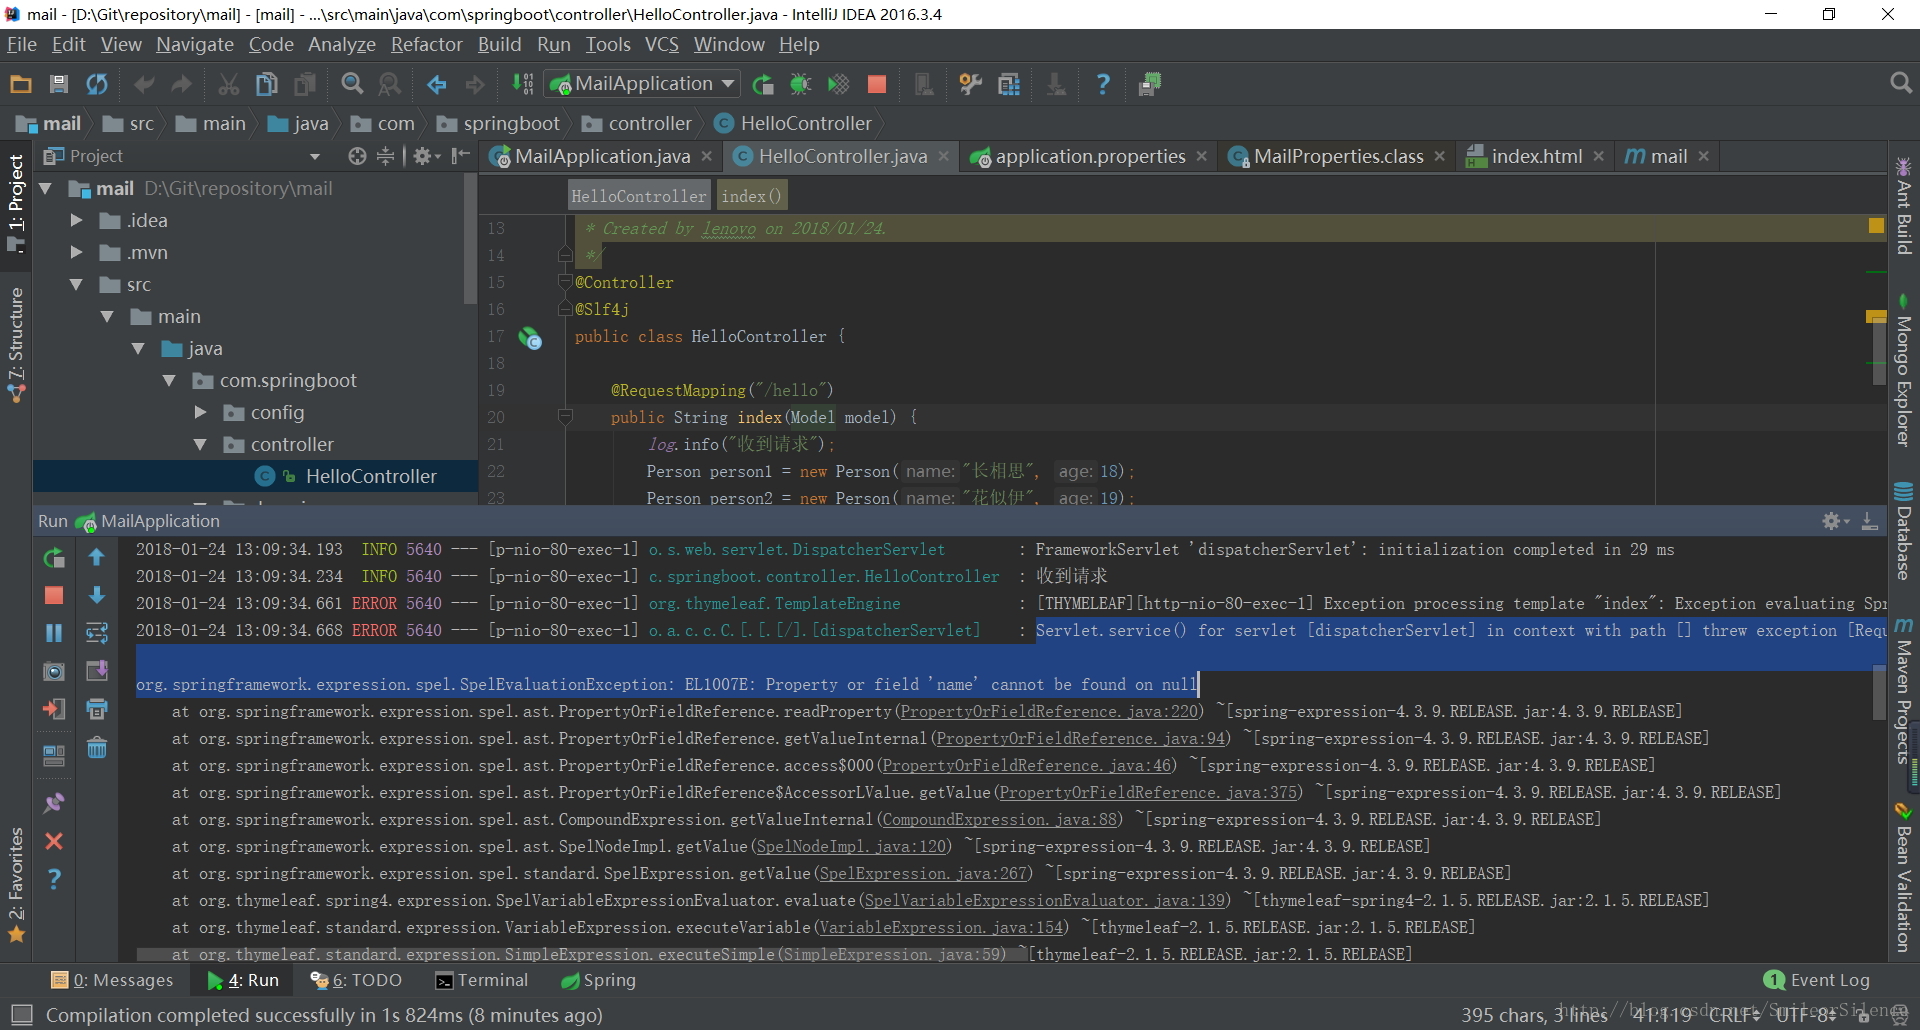Click the red Stop toolbar icon
This screenshot has width=1920, height=1030.
point(877,84)
